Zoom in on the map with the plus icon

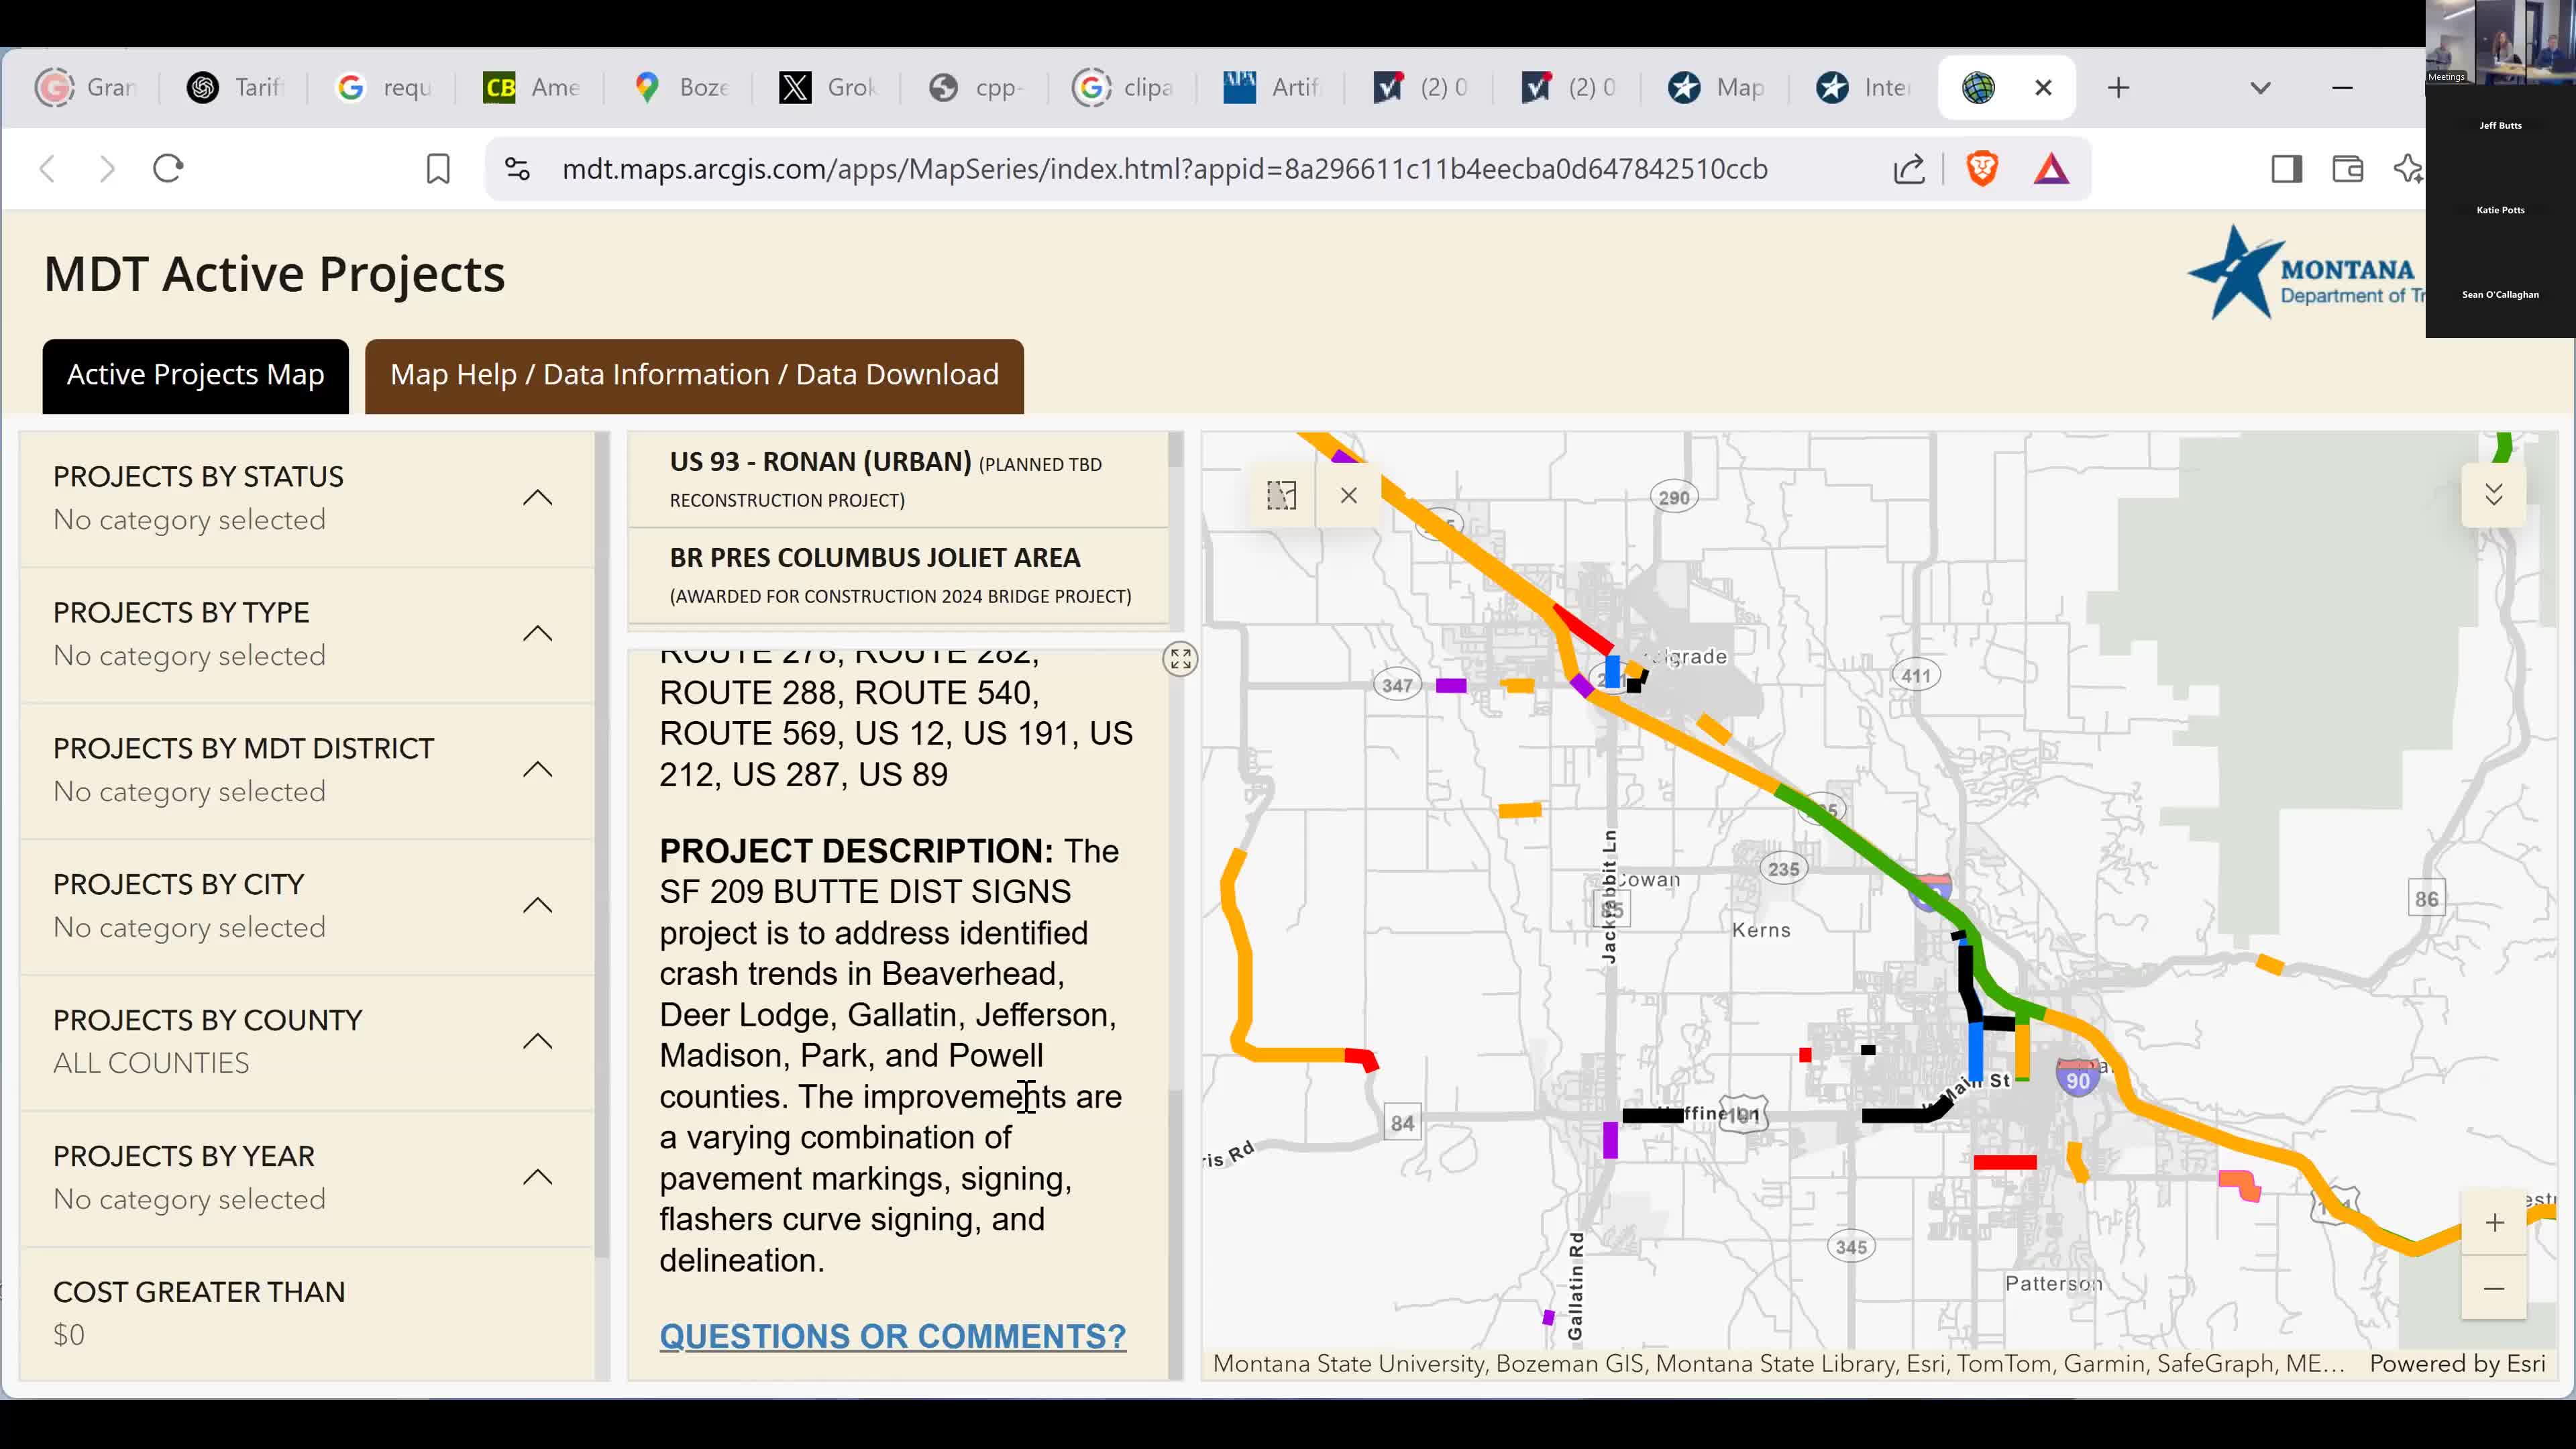(x=2494, y=1222)
